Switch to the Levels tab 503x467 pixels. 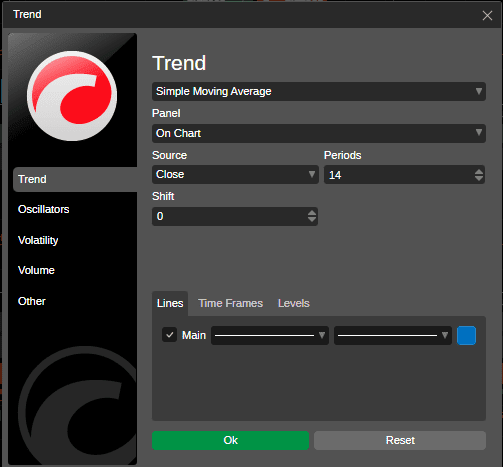click(294, 303)
